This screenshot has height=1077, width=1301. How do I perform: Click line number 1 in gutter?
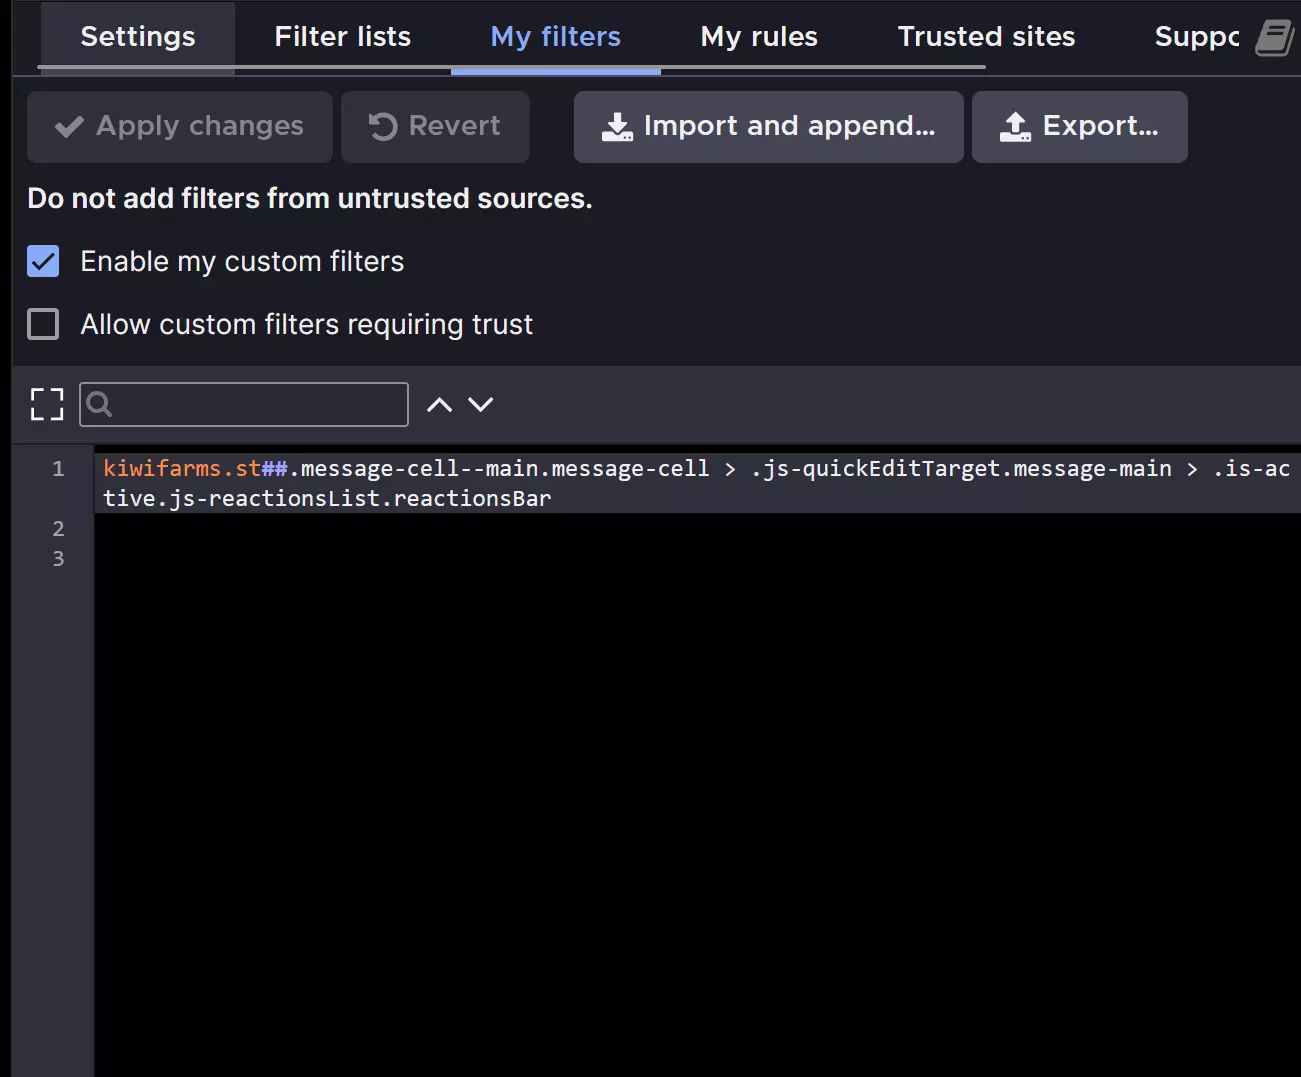58,468
